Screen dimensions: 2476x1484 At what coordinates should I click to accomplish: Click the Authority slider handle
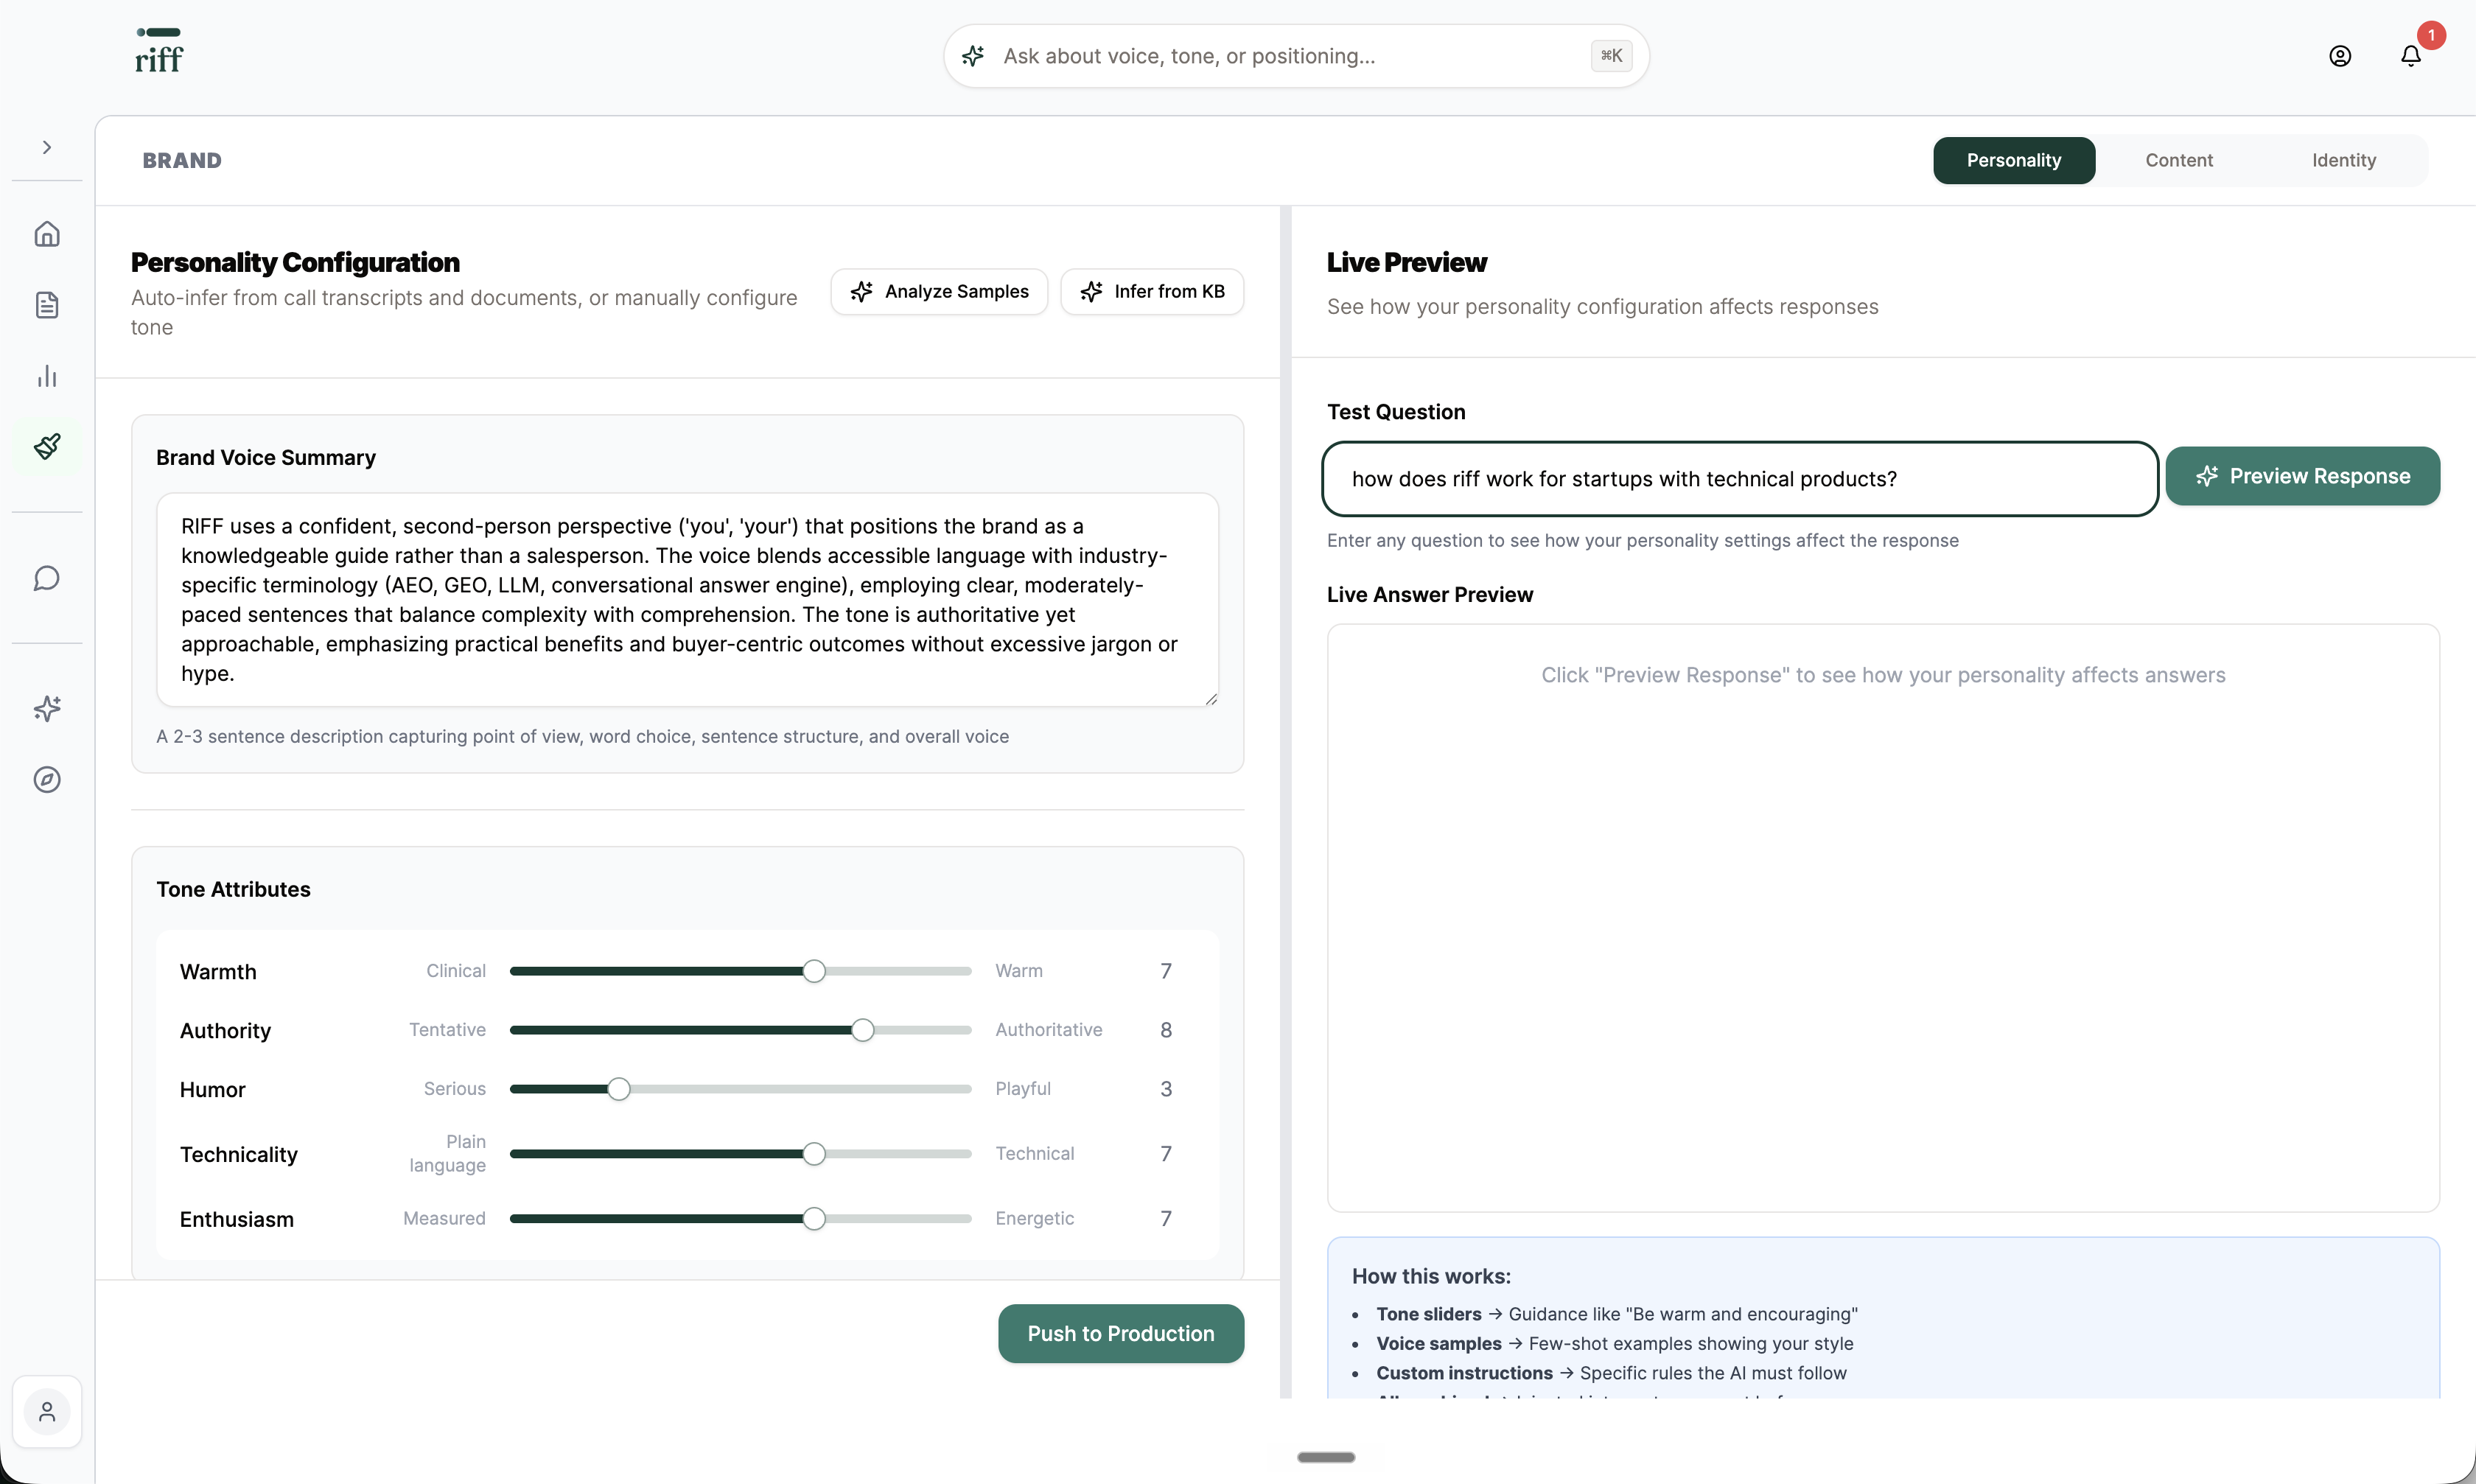862,1030
